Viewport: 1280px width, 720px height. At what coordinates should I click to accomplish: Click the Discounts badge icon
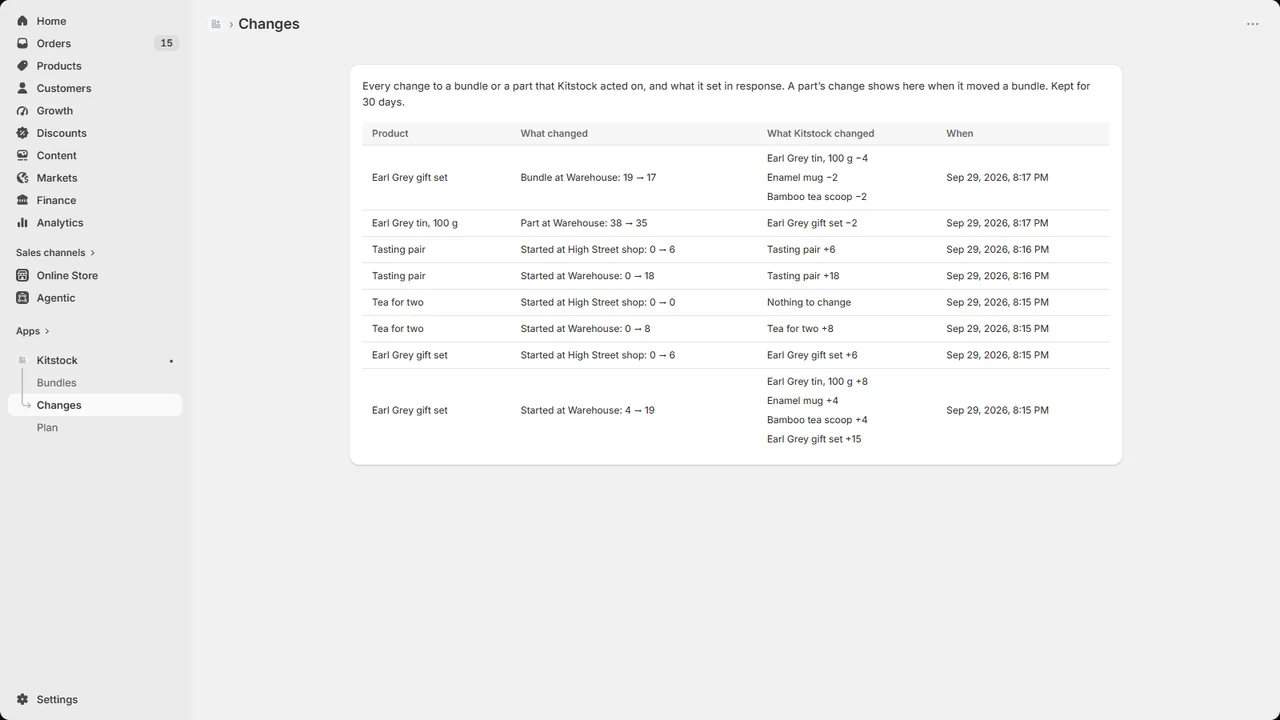coord(22,133)
